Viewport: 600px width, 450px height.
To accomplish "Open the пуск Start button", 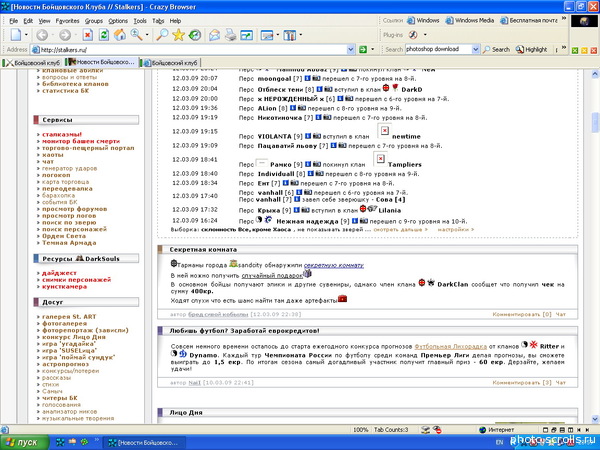I will point(25,442).
